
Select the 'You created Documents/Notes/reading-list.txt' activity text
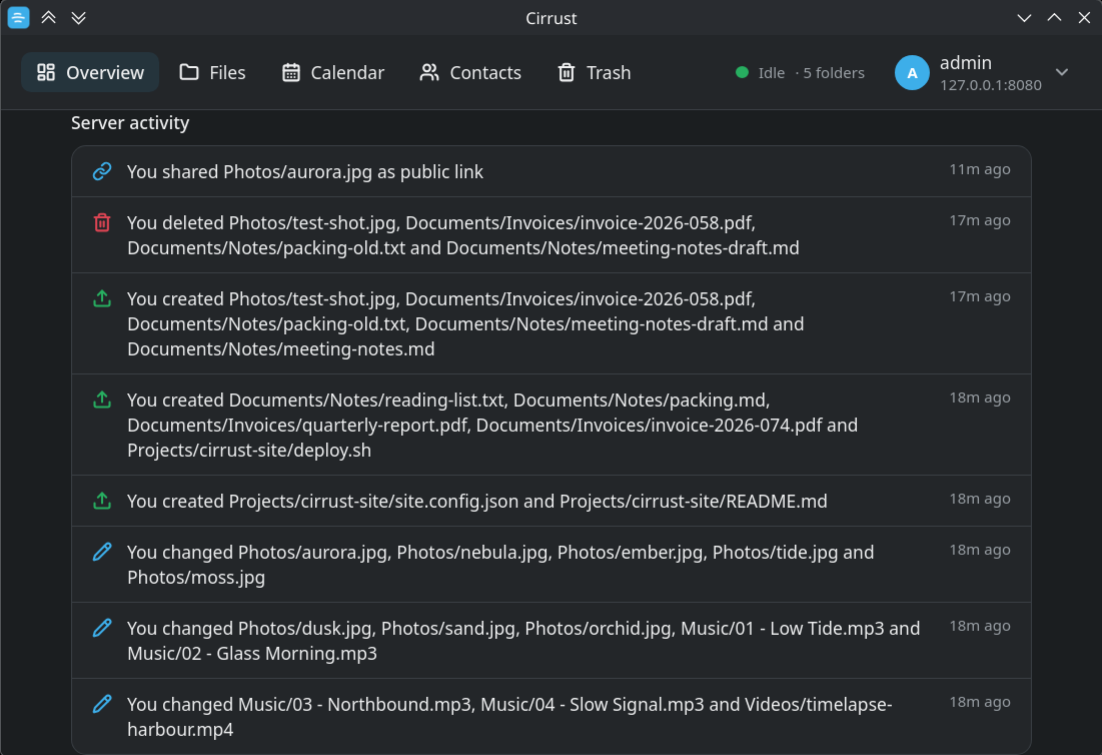point(492,425)
